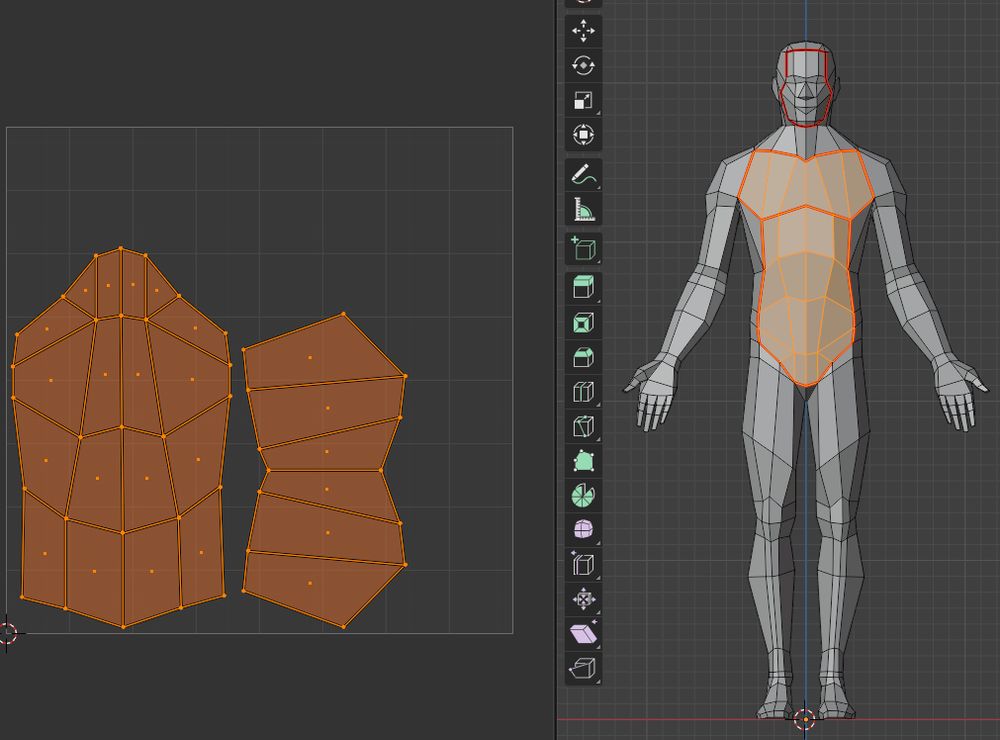Choose the Edge Slide tool

(583, 564)
